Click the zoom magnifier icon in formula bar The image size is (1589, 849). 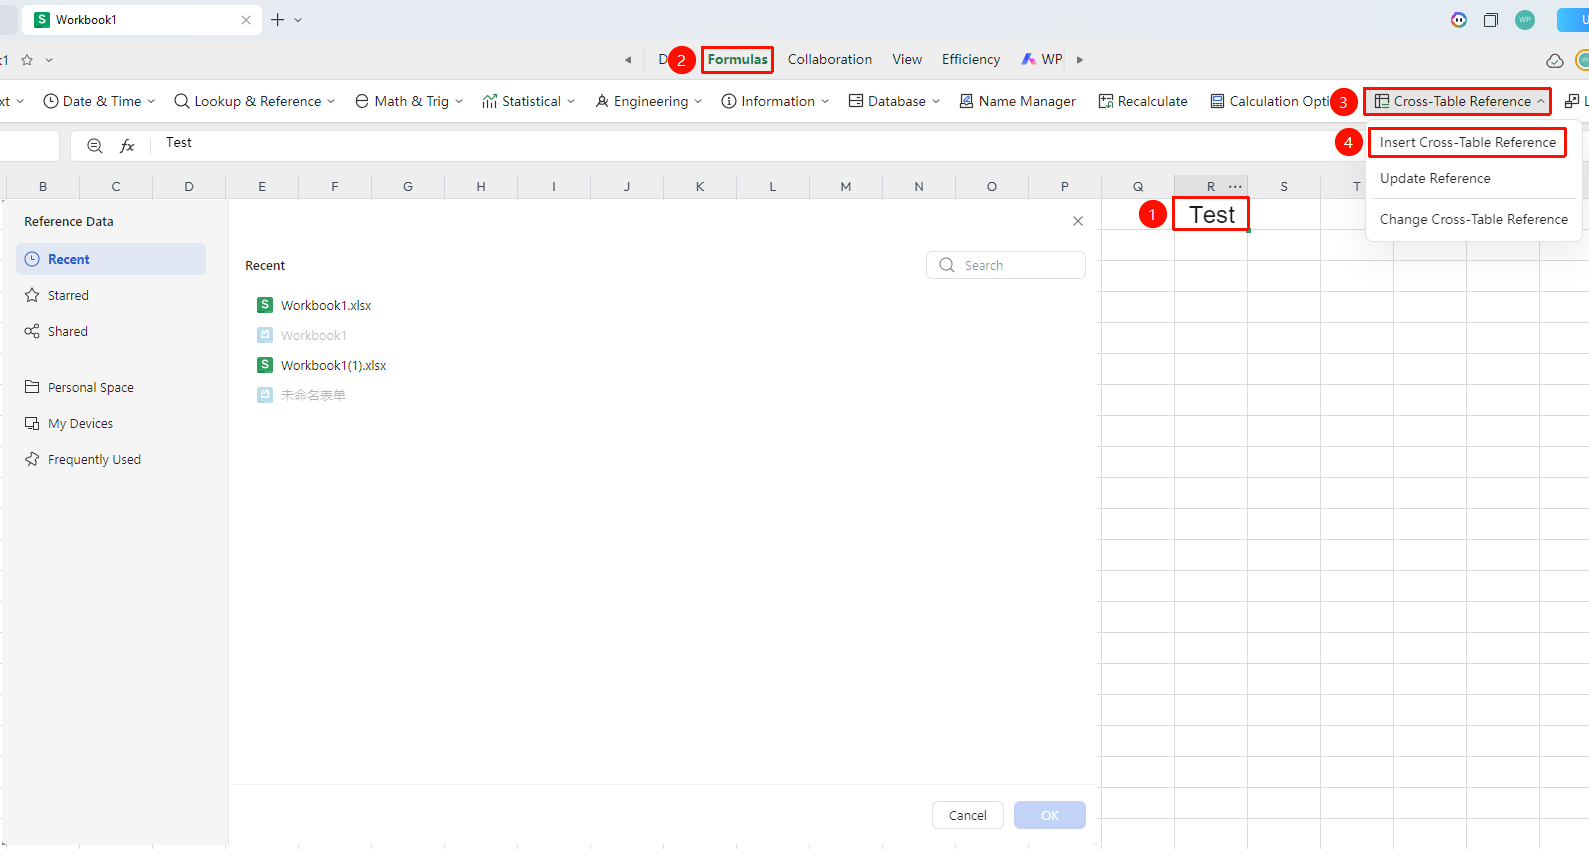pyautogui.click(x=95, y=146)
